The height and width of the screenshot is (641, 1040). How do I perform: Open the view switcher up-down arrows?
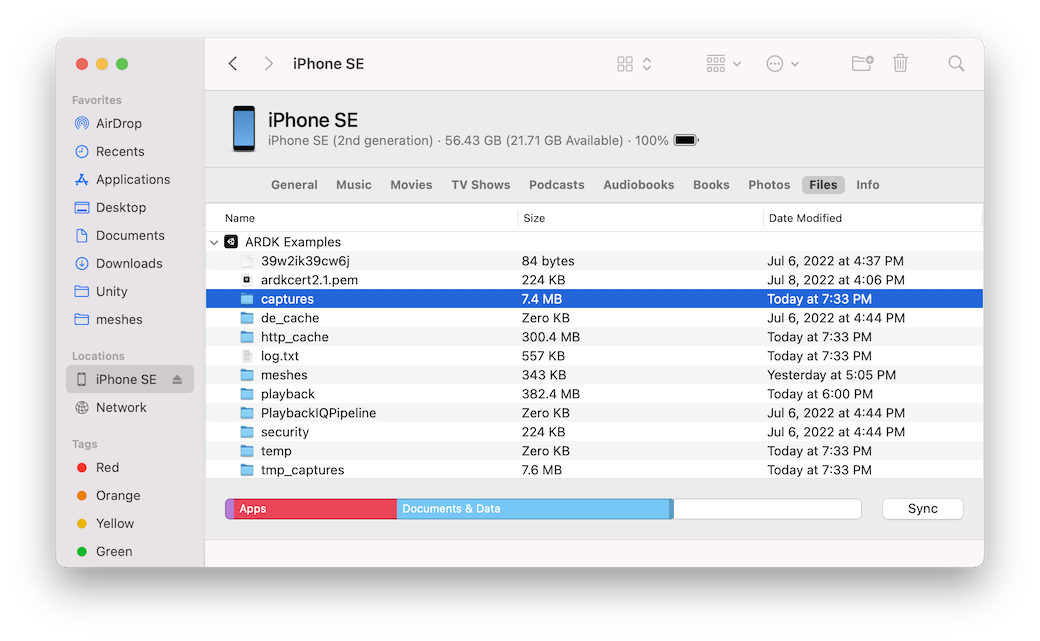coord(647,64)
